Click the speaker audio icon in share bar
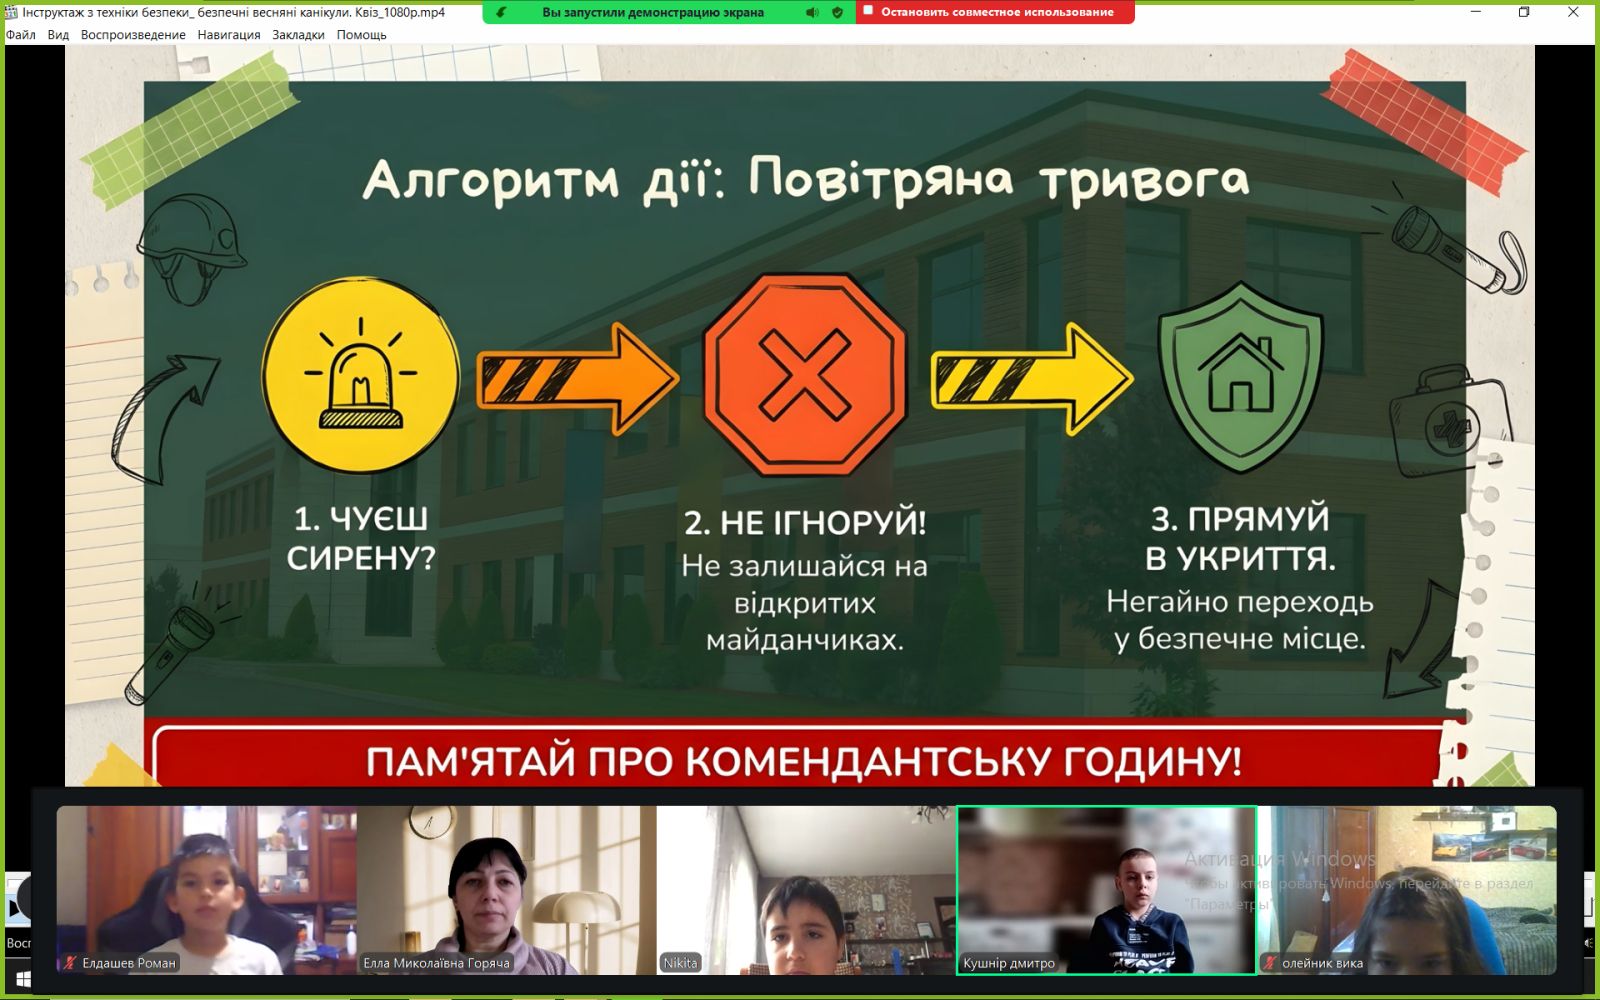This screenshot has height=1000, width=1600. (812, 13)
